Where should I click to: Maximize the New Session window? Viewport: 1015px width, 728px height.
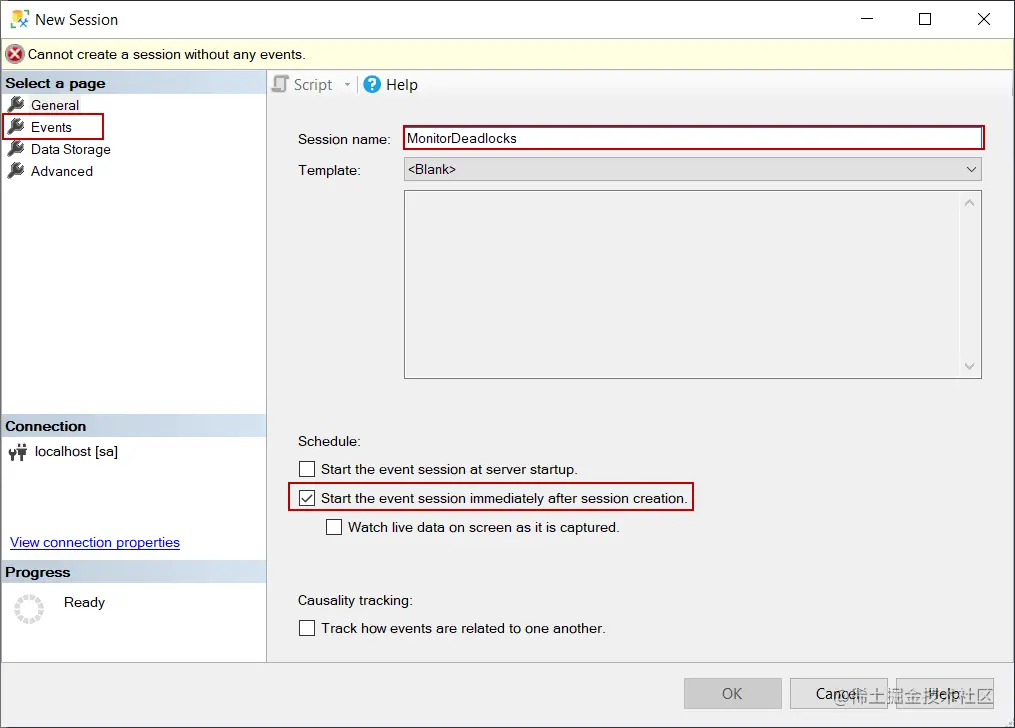925,19
